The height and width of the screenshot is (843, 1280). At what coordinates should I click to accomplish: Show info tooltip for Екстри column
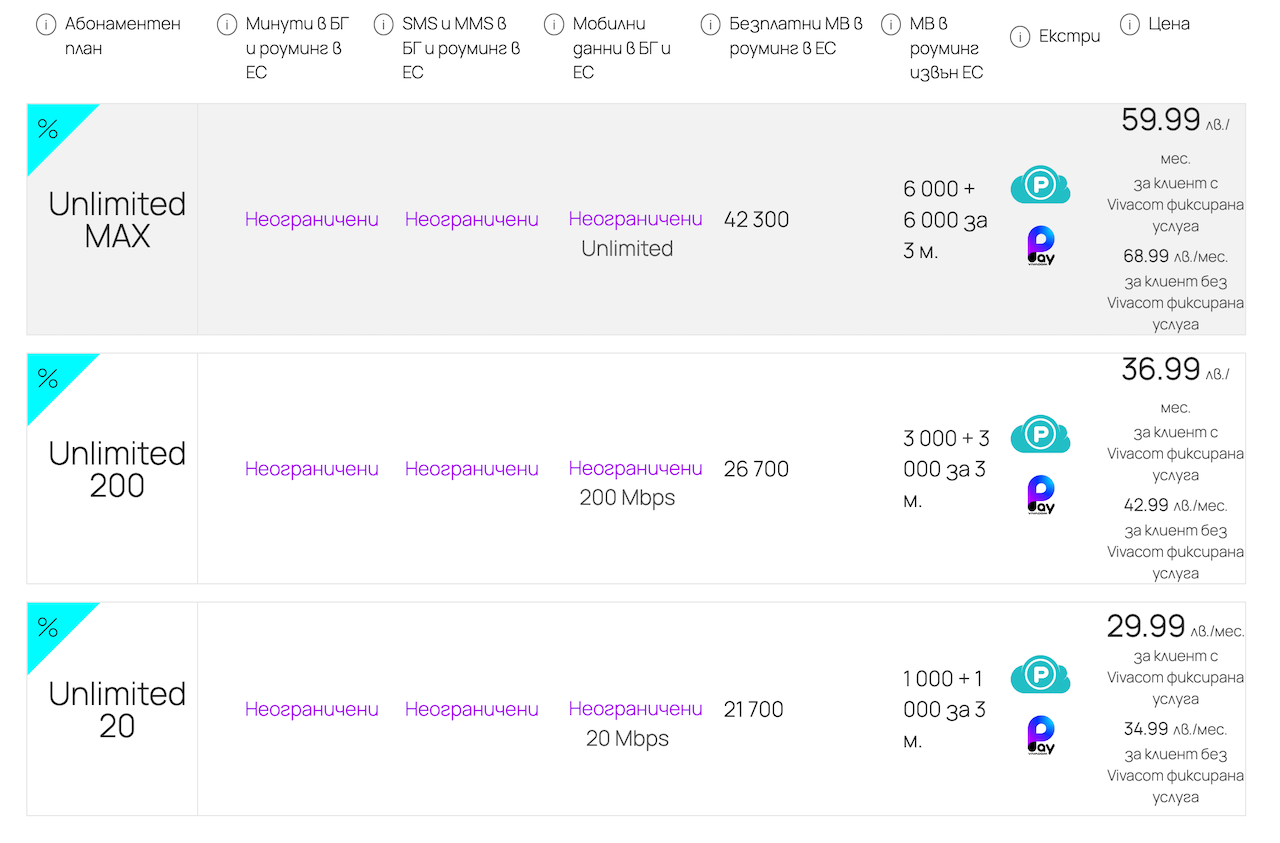[x=1020, y=37]
